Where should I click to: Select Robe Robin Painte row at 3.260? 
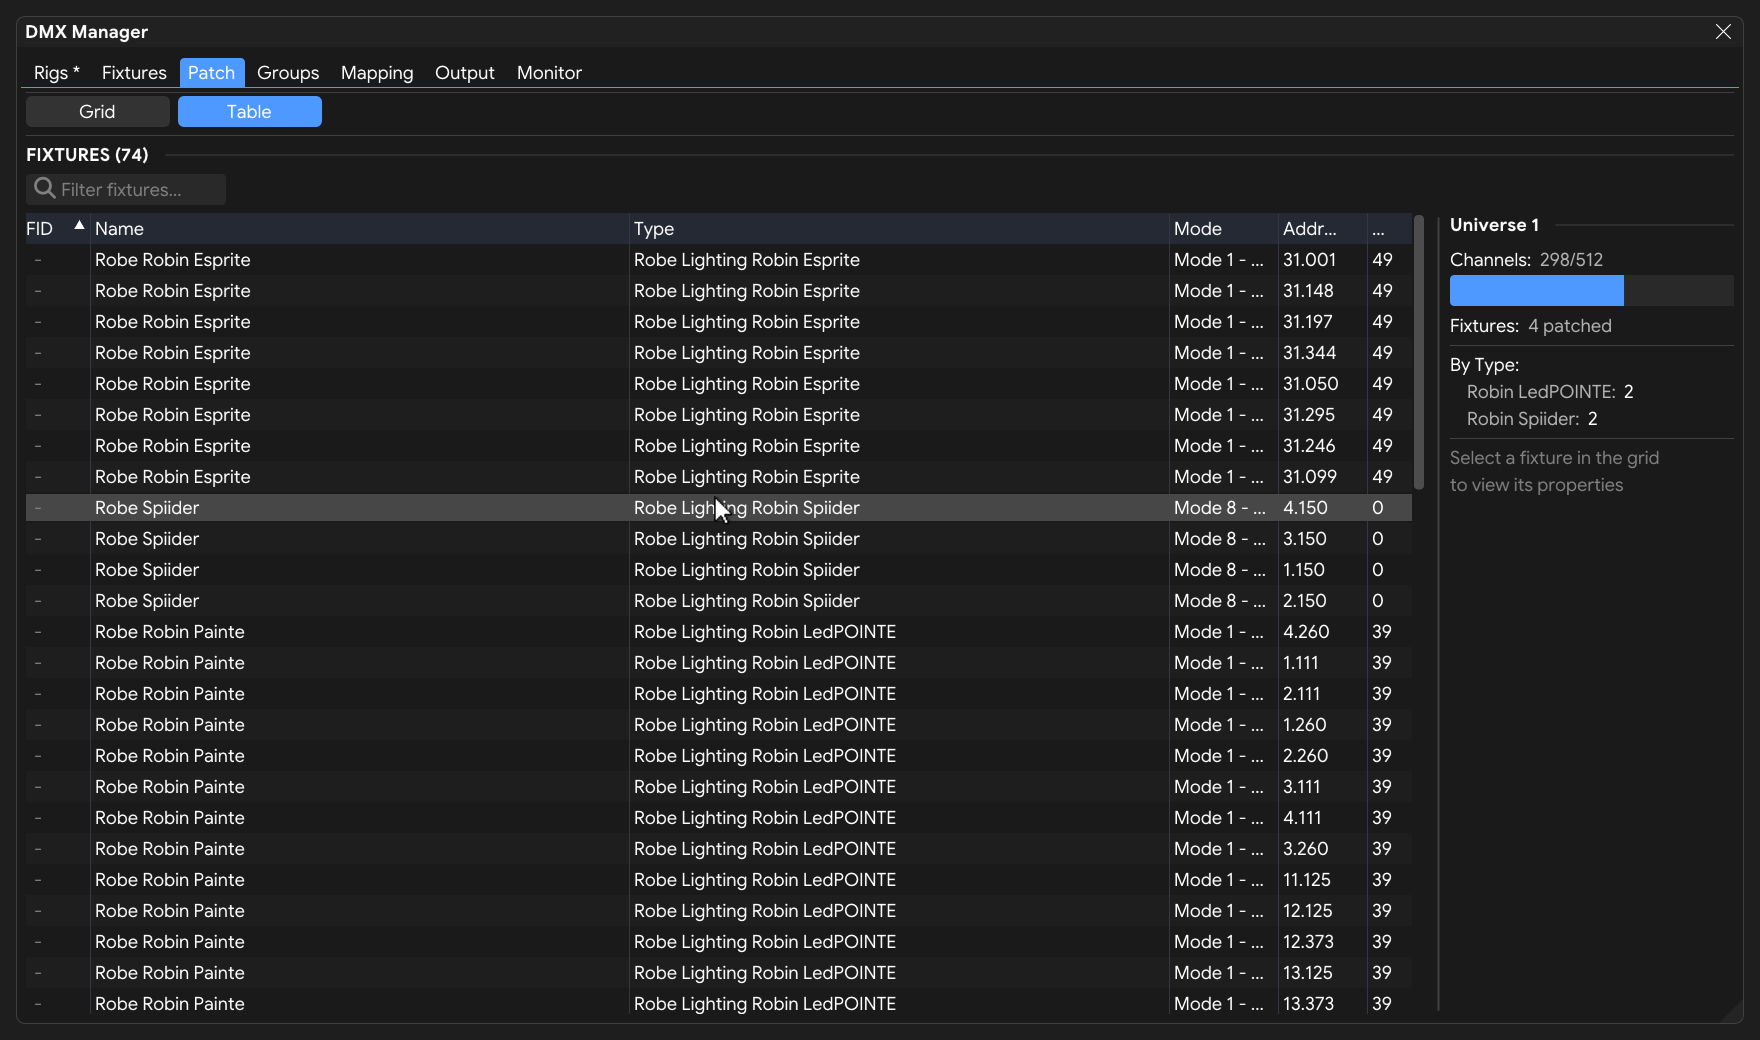[718, 849]
